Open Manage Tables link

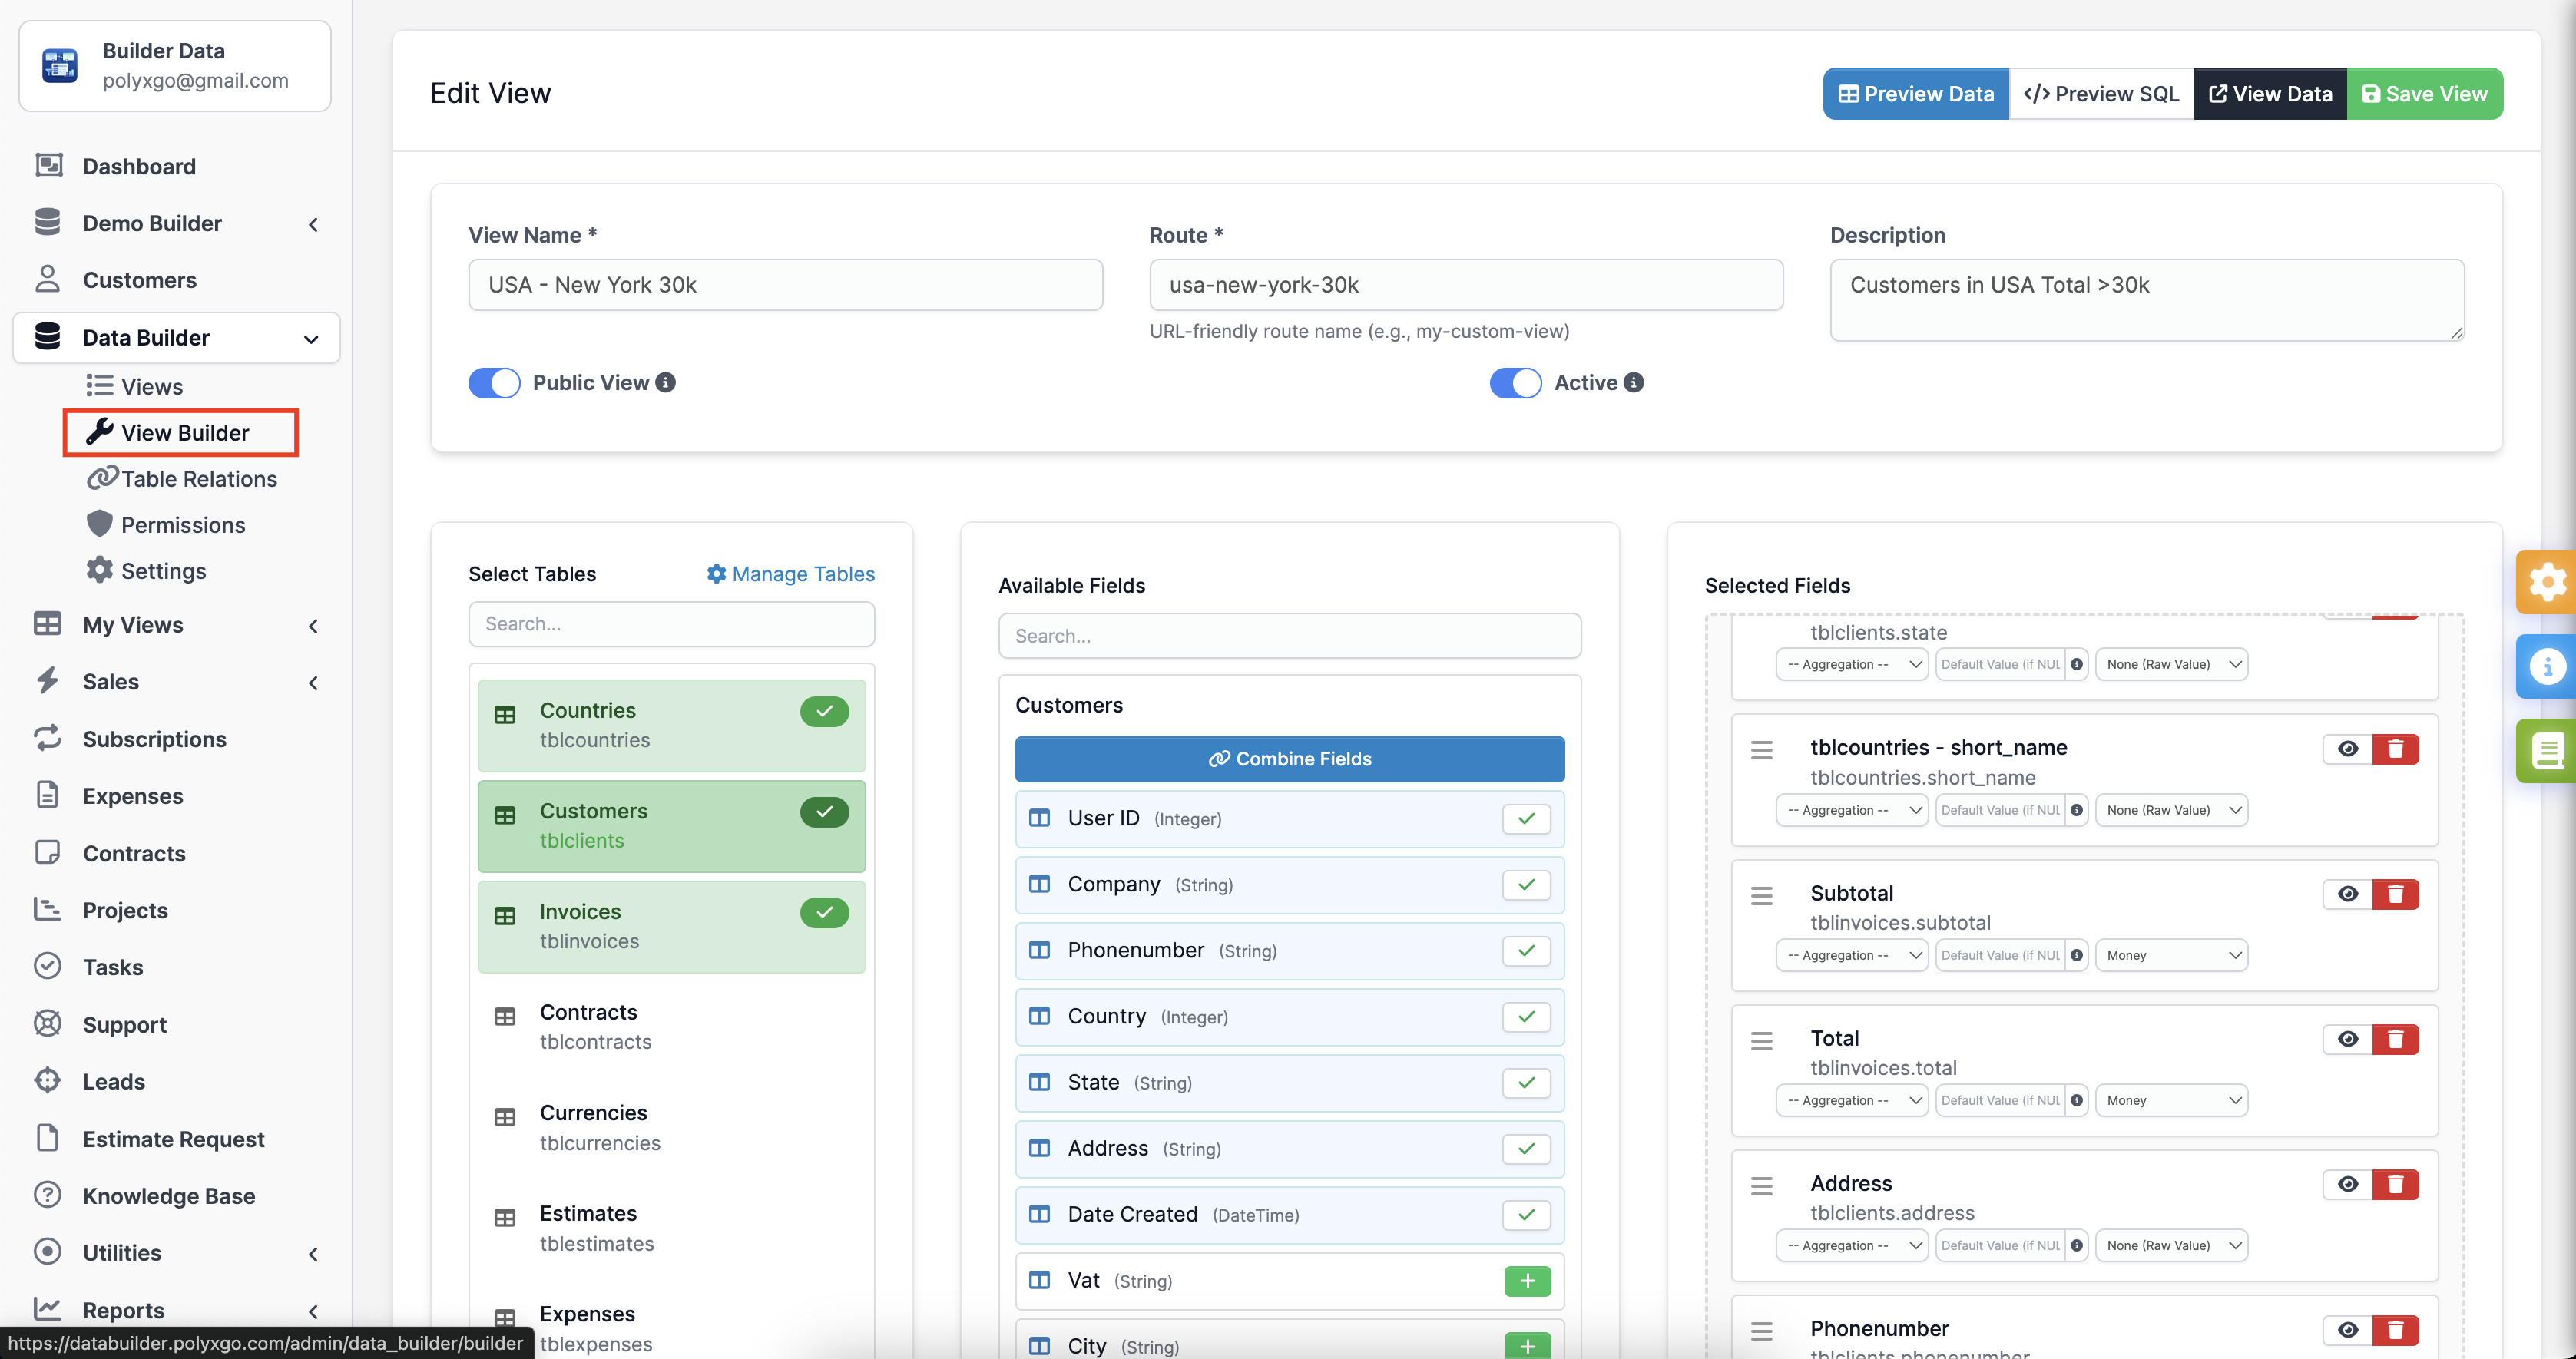789,573
